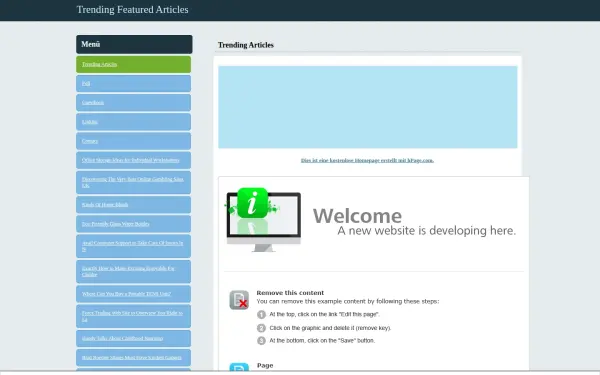Click the Trending Articles page heading
Image resolution: width=600 pixels, height=375 pixels.
point(246,45)
